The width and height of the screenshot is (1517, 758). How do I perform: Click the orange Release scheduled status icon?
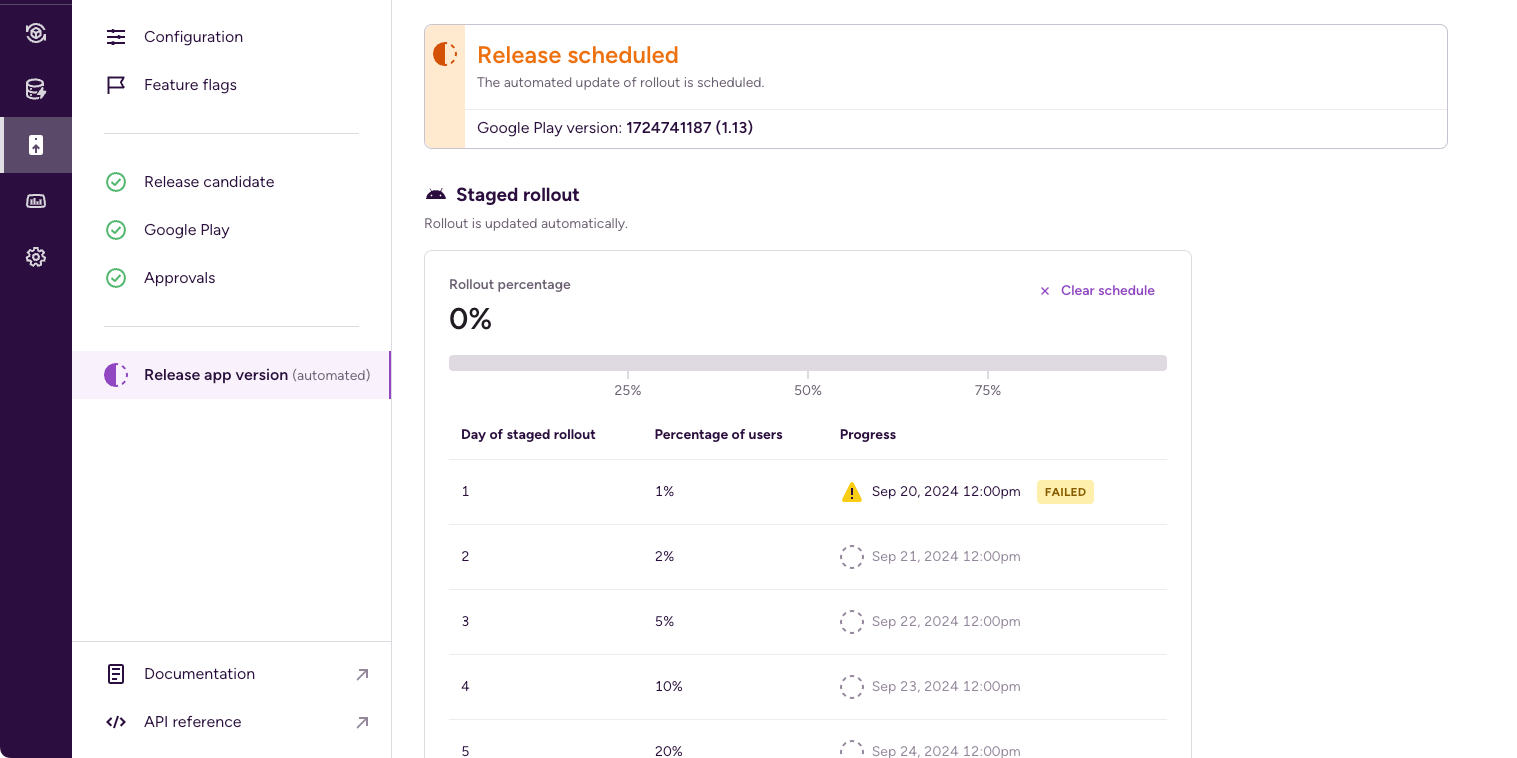tap(445, 55)
